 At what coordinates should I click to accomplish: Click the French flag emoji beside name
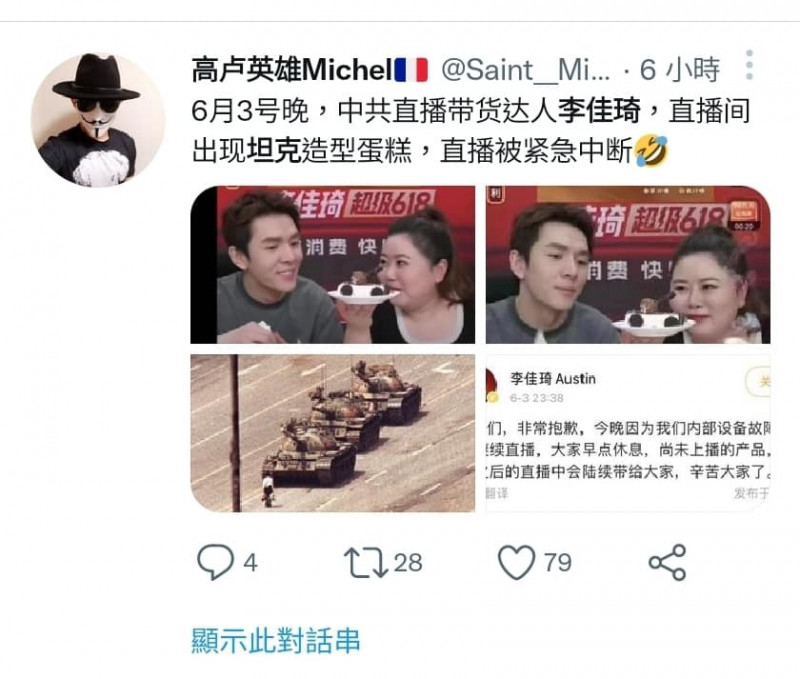411,70
